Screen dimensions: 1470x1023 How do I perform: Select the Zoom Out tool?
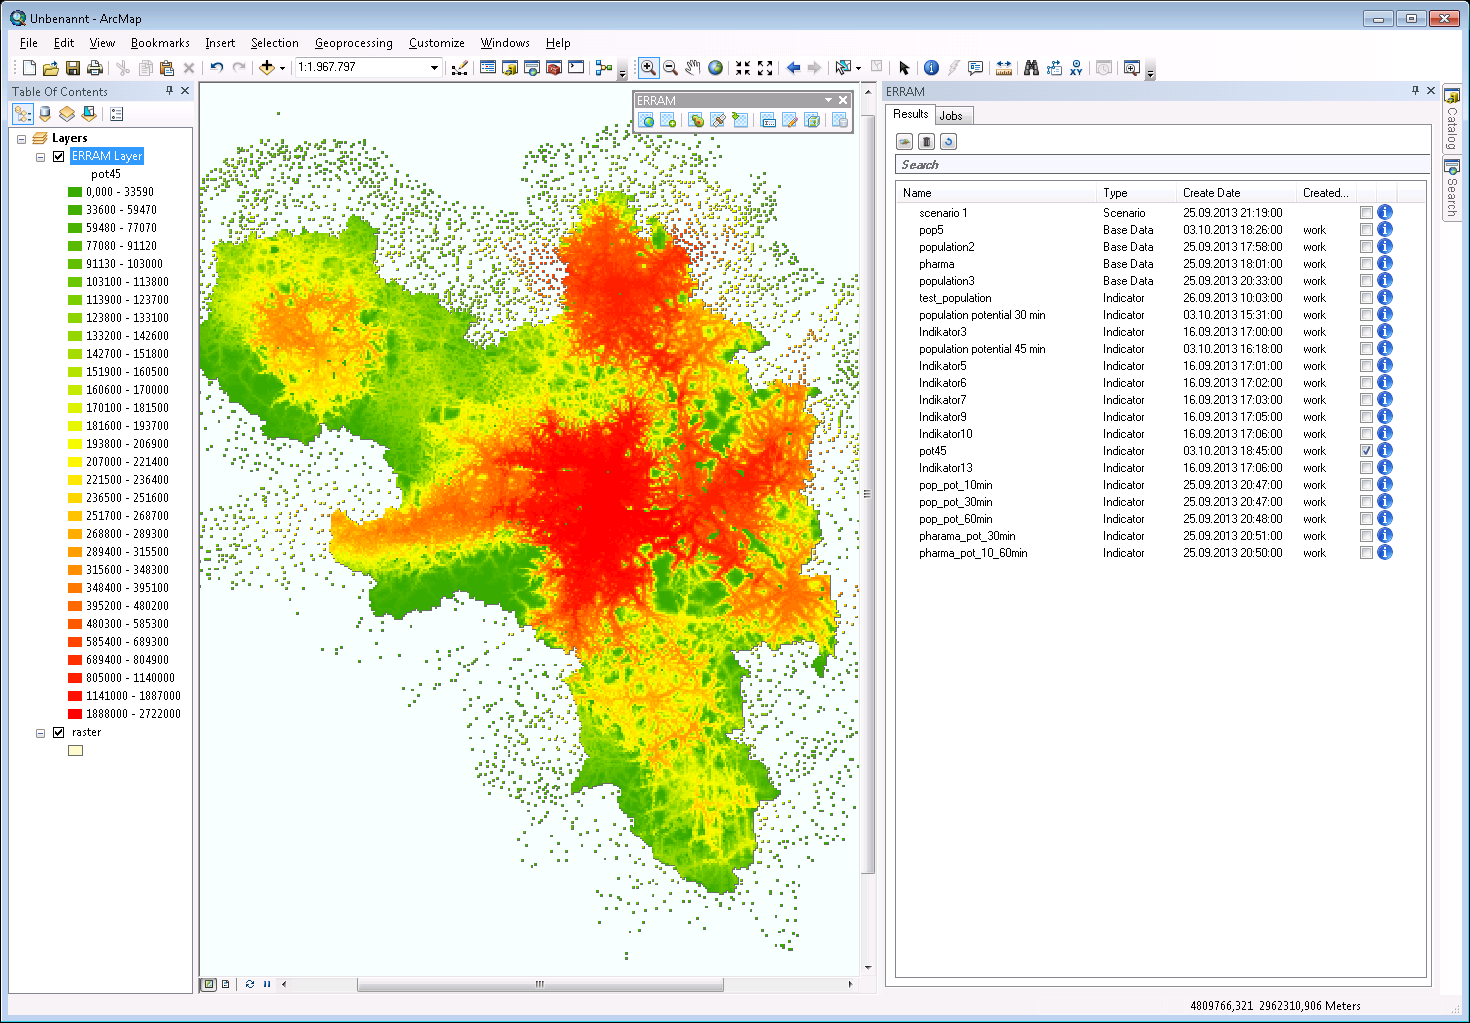click(671, 68)
